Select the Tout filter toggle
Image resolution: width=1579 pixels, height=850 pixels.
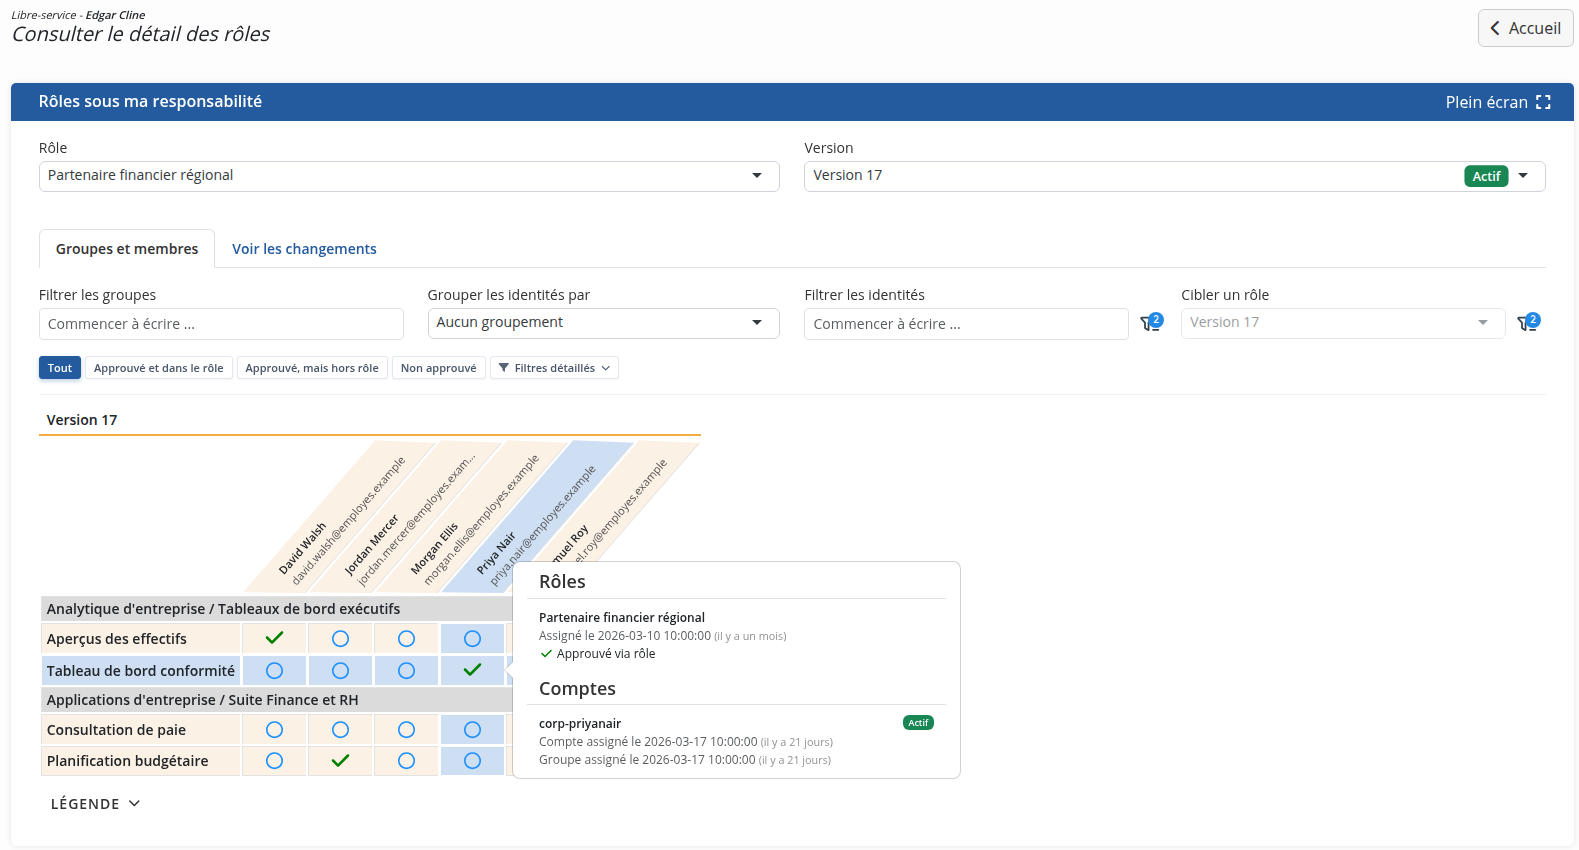[60, 368]
